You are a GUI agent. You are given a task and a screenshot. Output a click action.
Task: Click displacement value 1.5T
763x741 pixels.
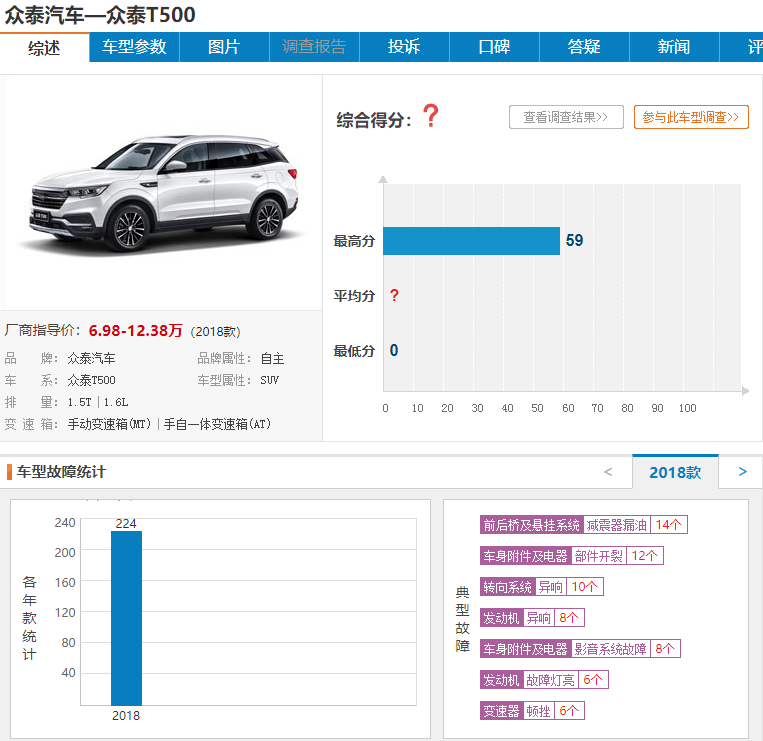click(79, 402)
